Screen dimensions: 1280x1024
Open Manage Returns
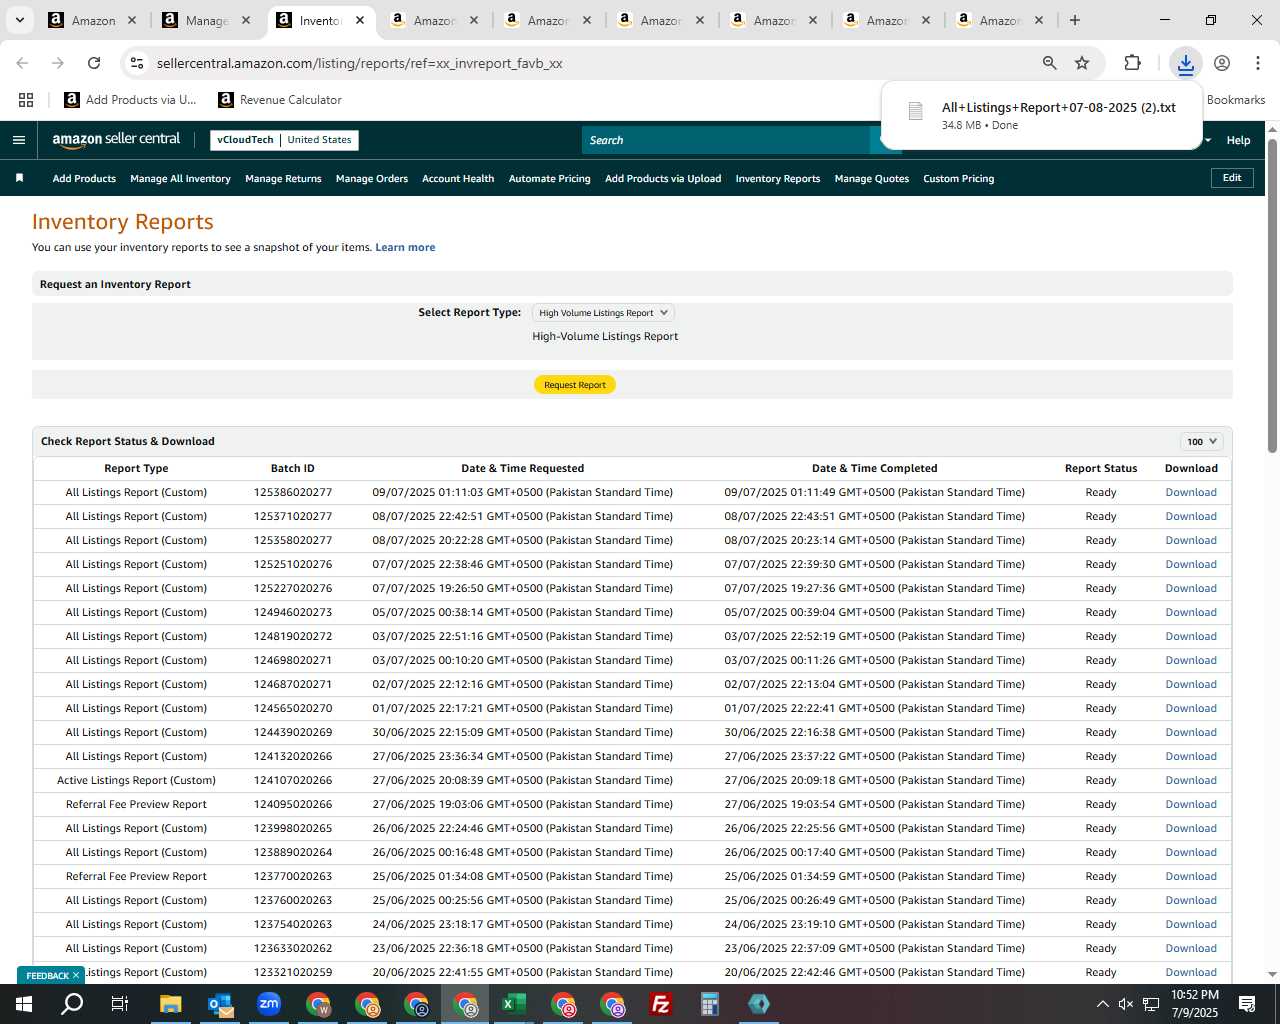283,178
